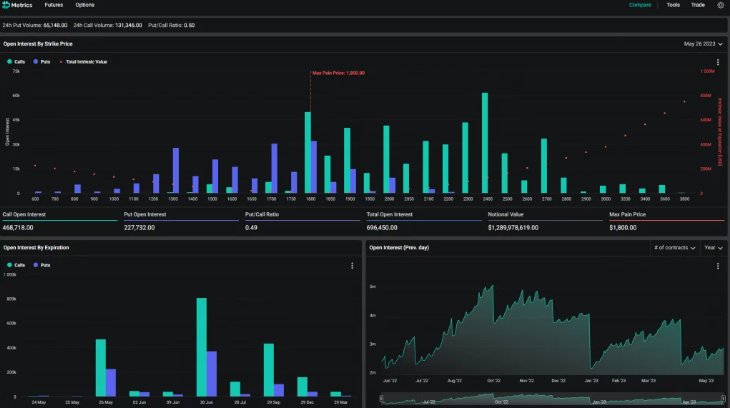Click the tallest call bar at 2400 strike
The width and height of the screenshot is (730, 408).
485,143
